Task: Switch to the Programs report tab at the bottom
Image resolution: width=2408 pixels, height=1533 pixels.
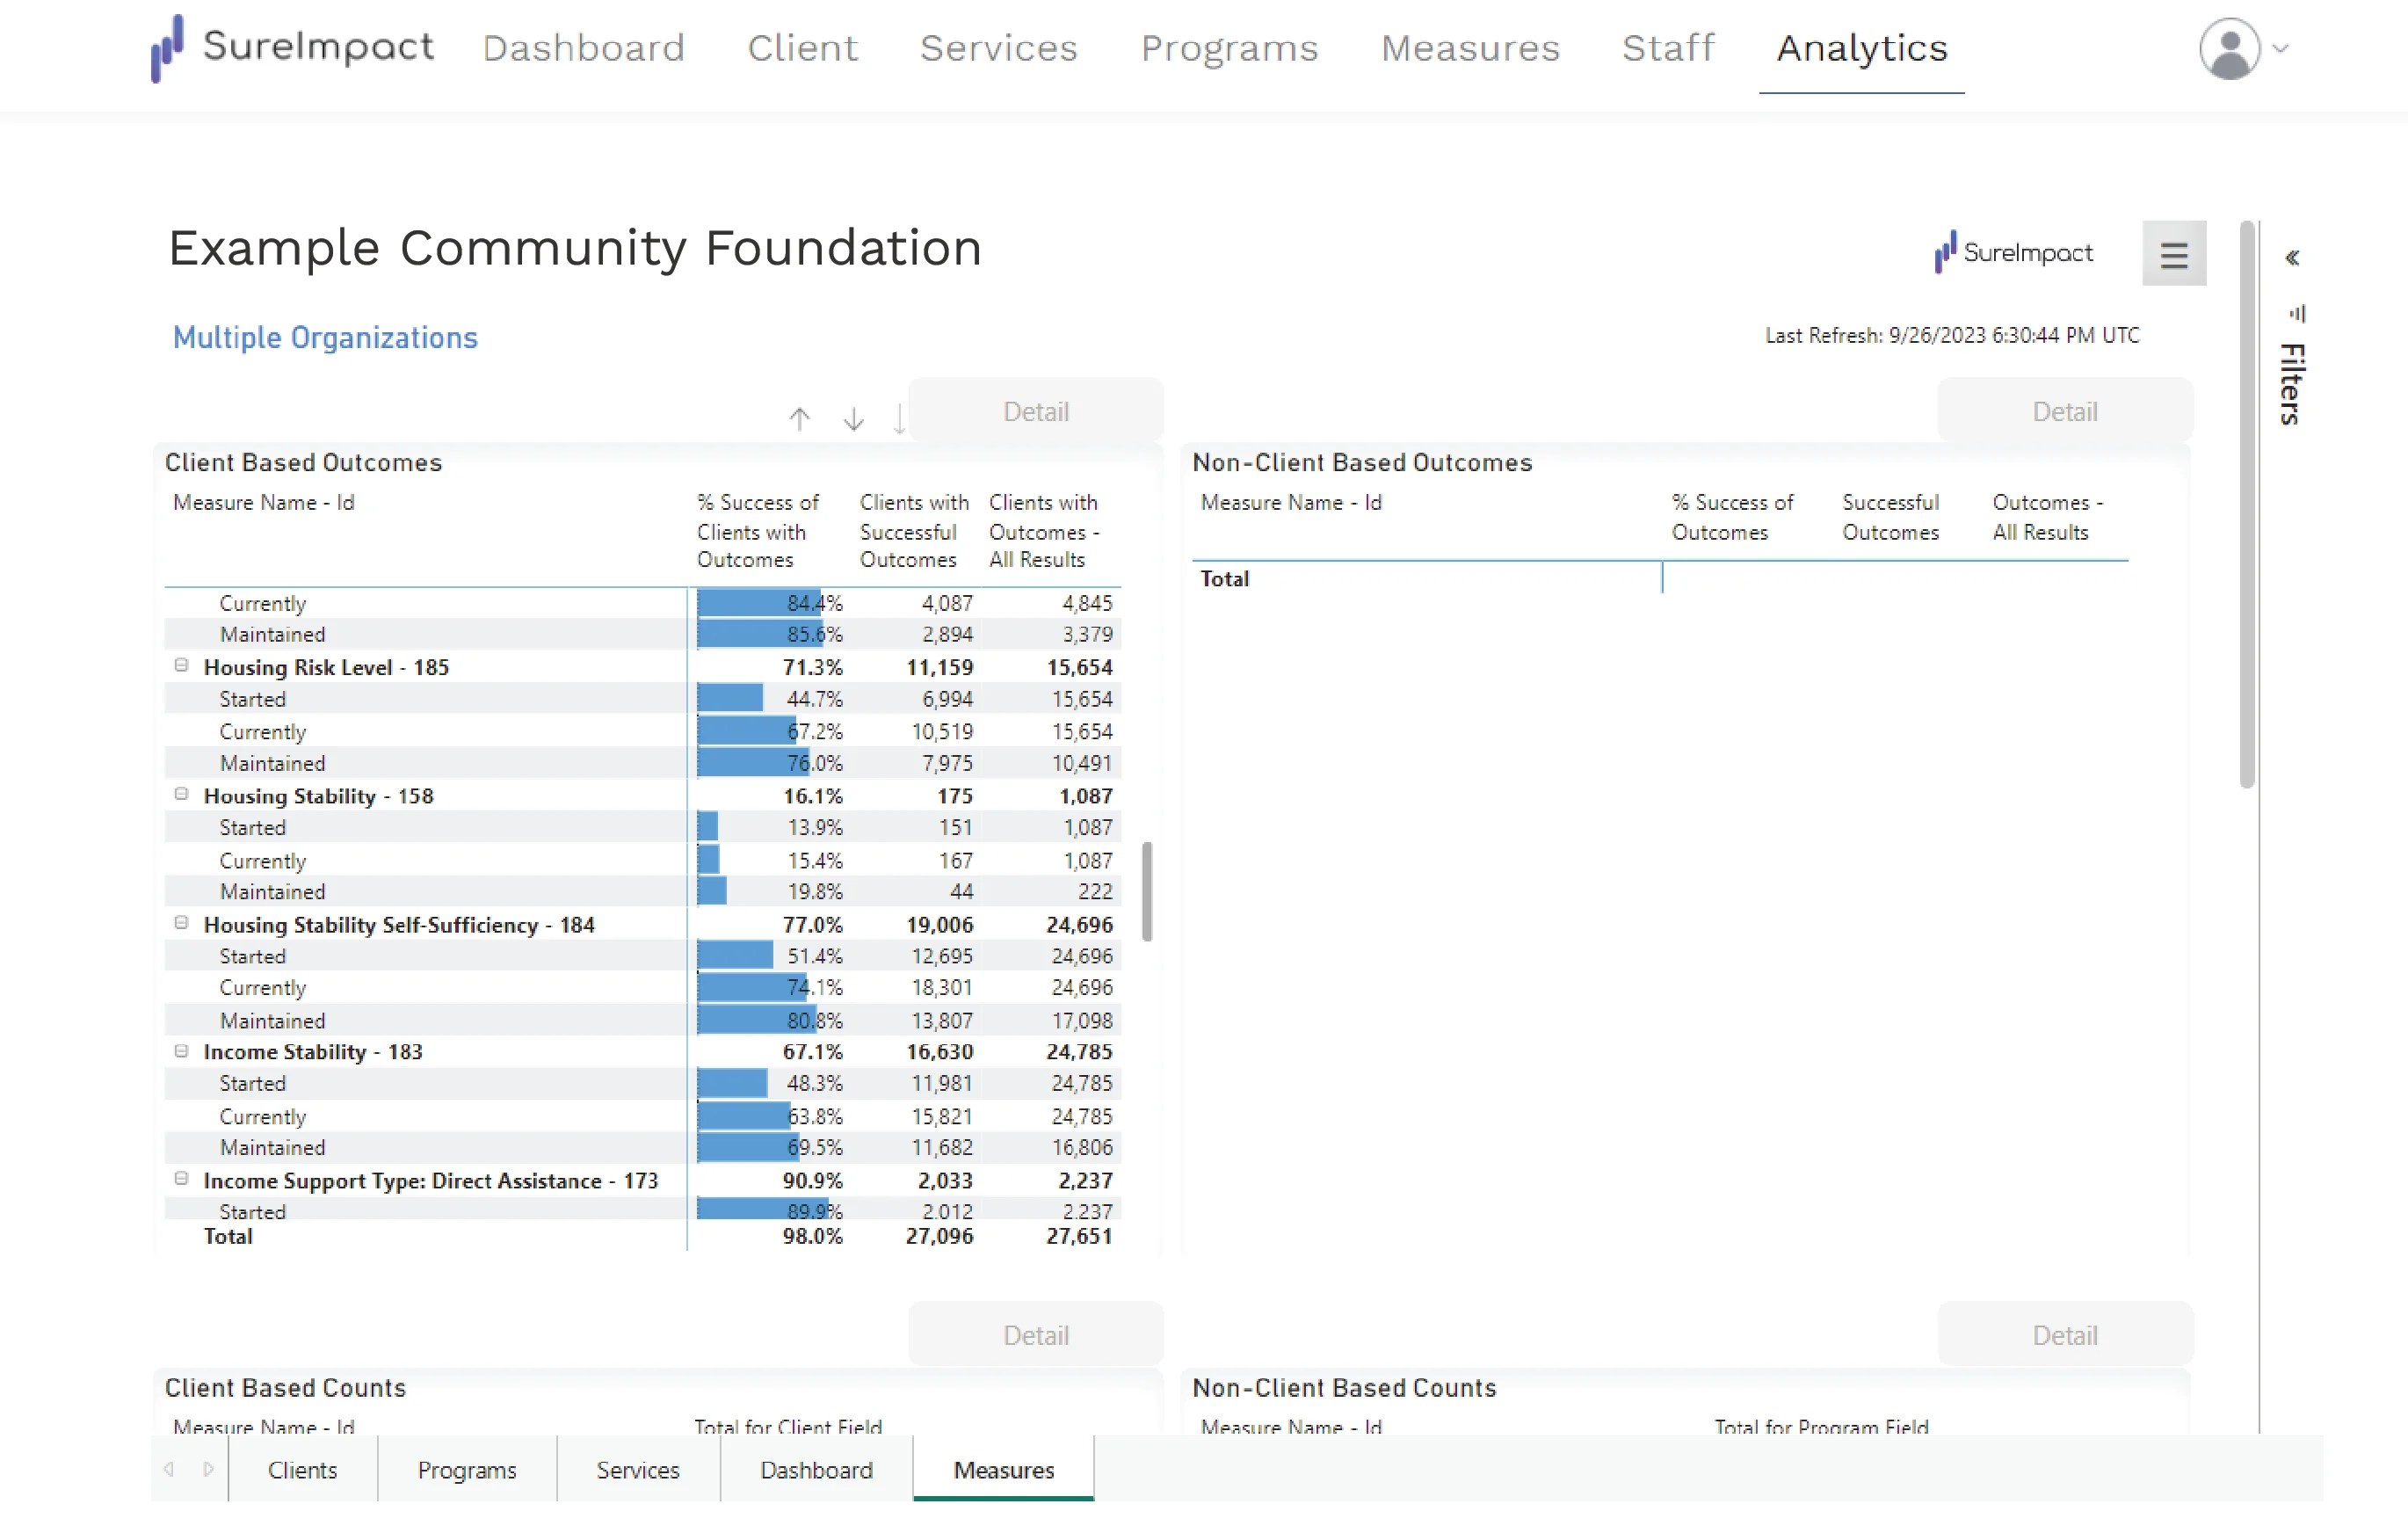Action: tap(467, 1469)
